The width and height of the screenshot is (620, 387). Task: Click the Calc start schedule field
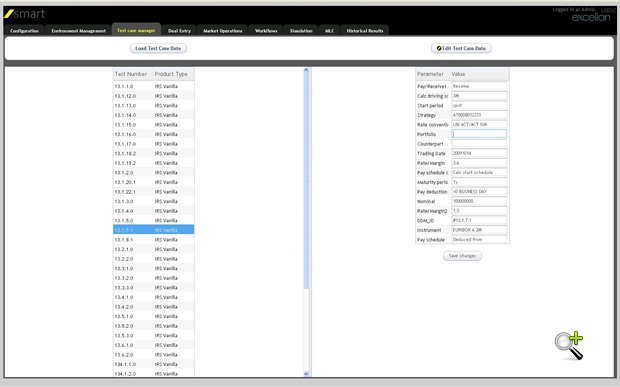pos(479,172)
